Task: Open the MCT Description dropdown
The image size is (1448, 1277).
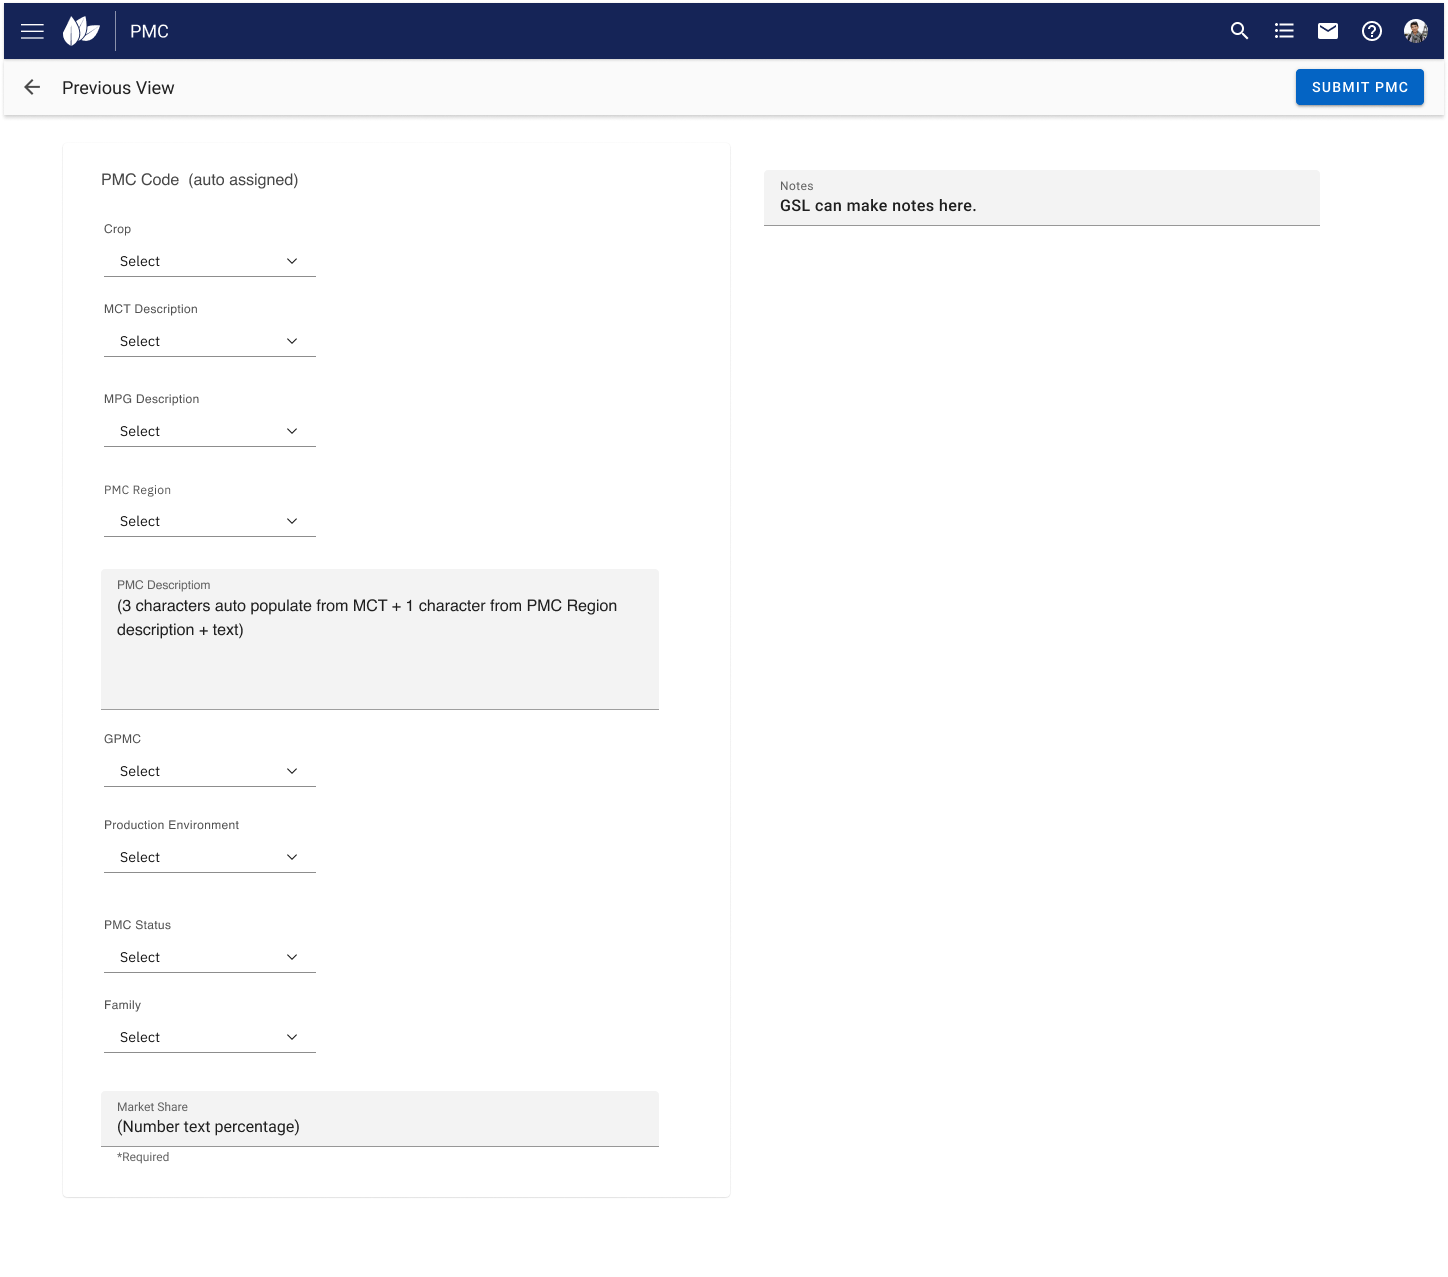Action: pyautogui.click(x=209, y=341)
